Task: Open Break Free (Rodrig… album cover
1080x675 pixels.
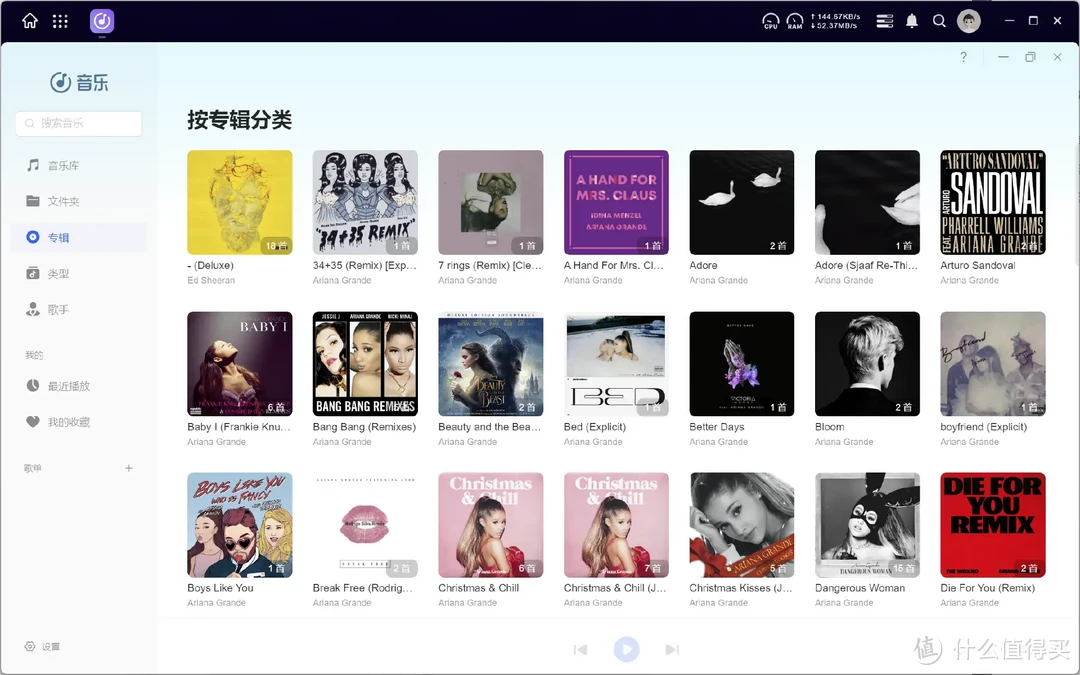Action: coord(365,525)
